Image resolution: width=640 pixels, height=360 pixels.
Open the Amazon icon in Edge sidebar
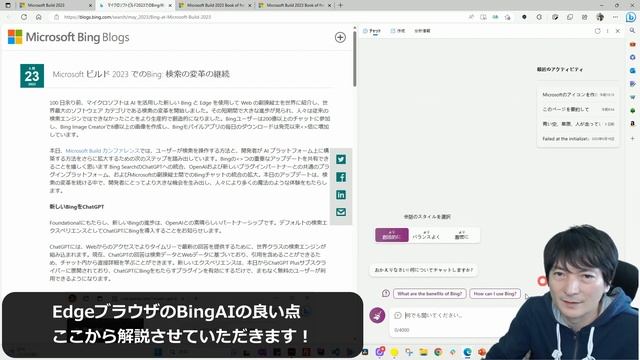632,123
